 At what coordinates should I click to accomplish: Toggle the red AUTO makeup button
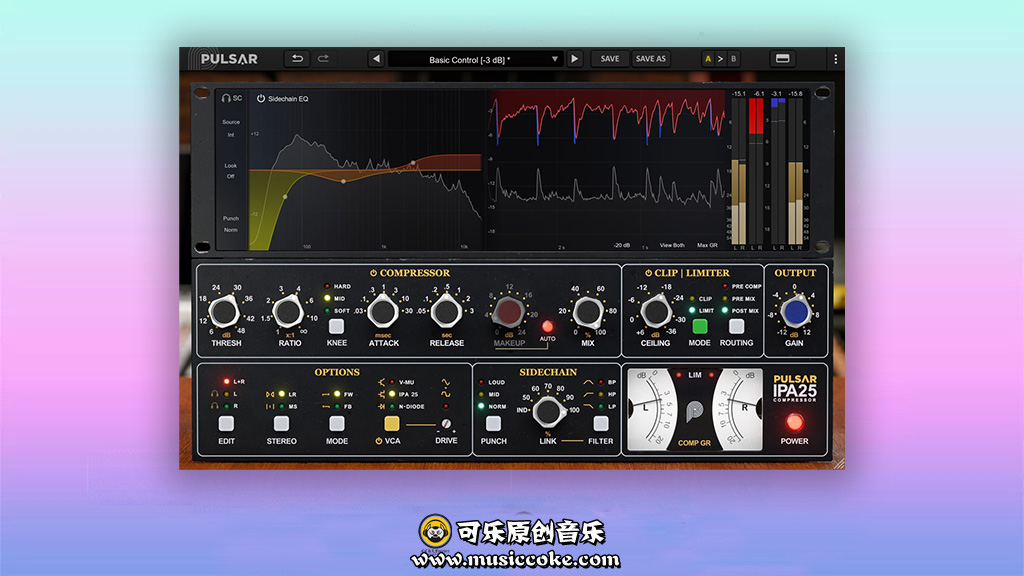pyautogui.click(x=547, y=326)
